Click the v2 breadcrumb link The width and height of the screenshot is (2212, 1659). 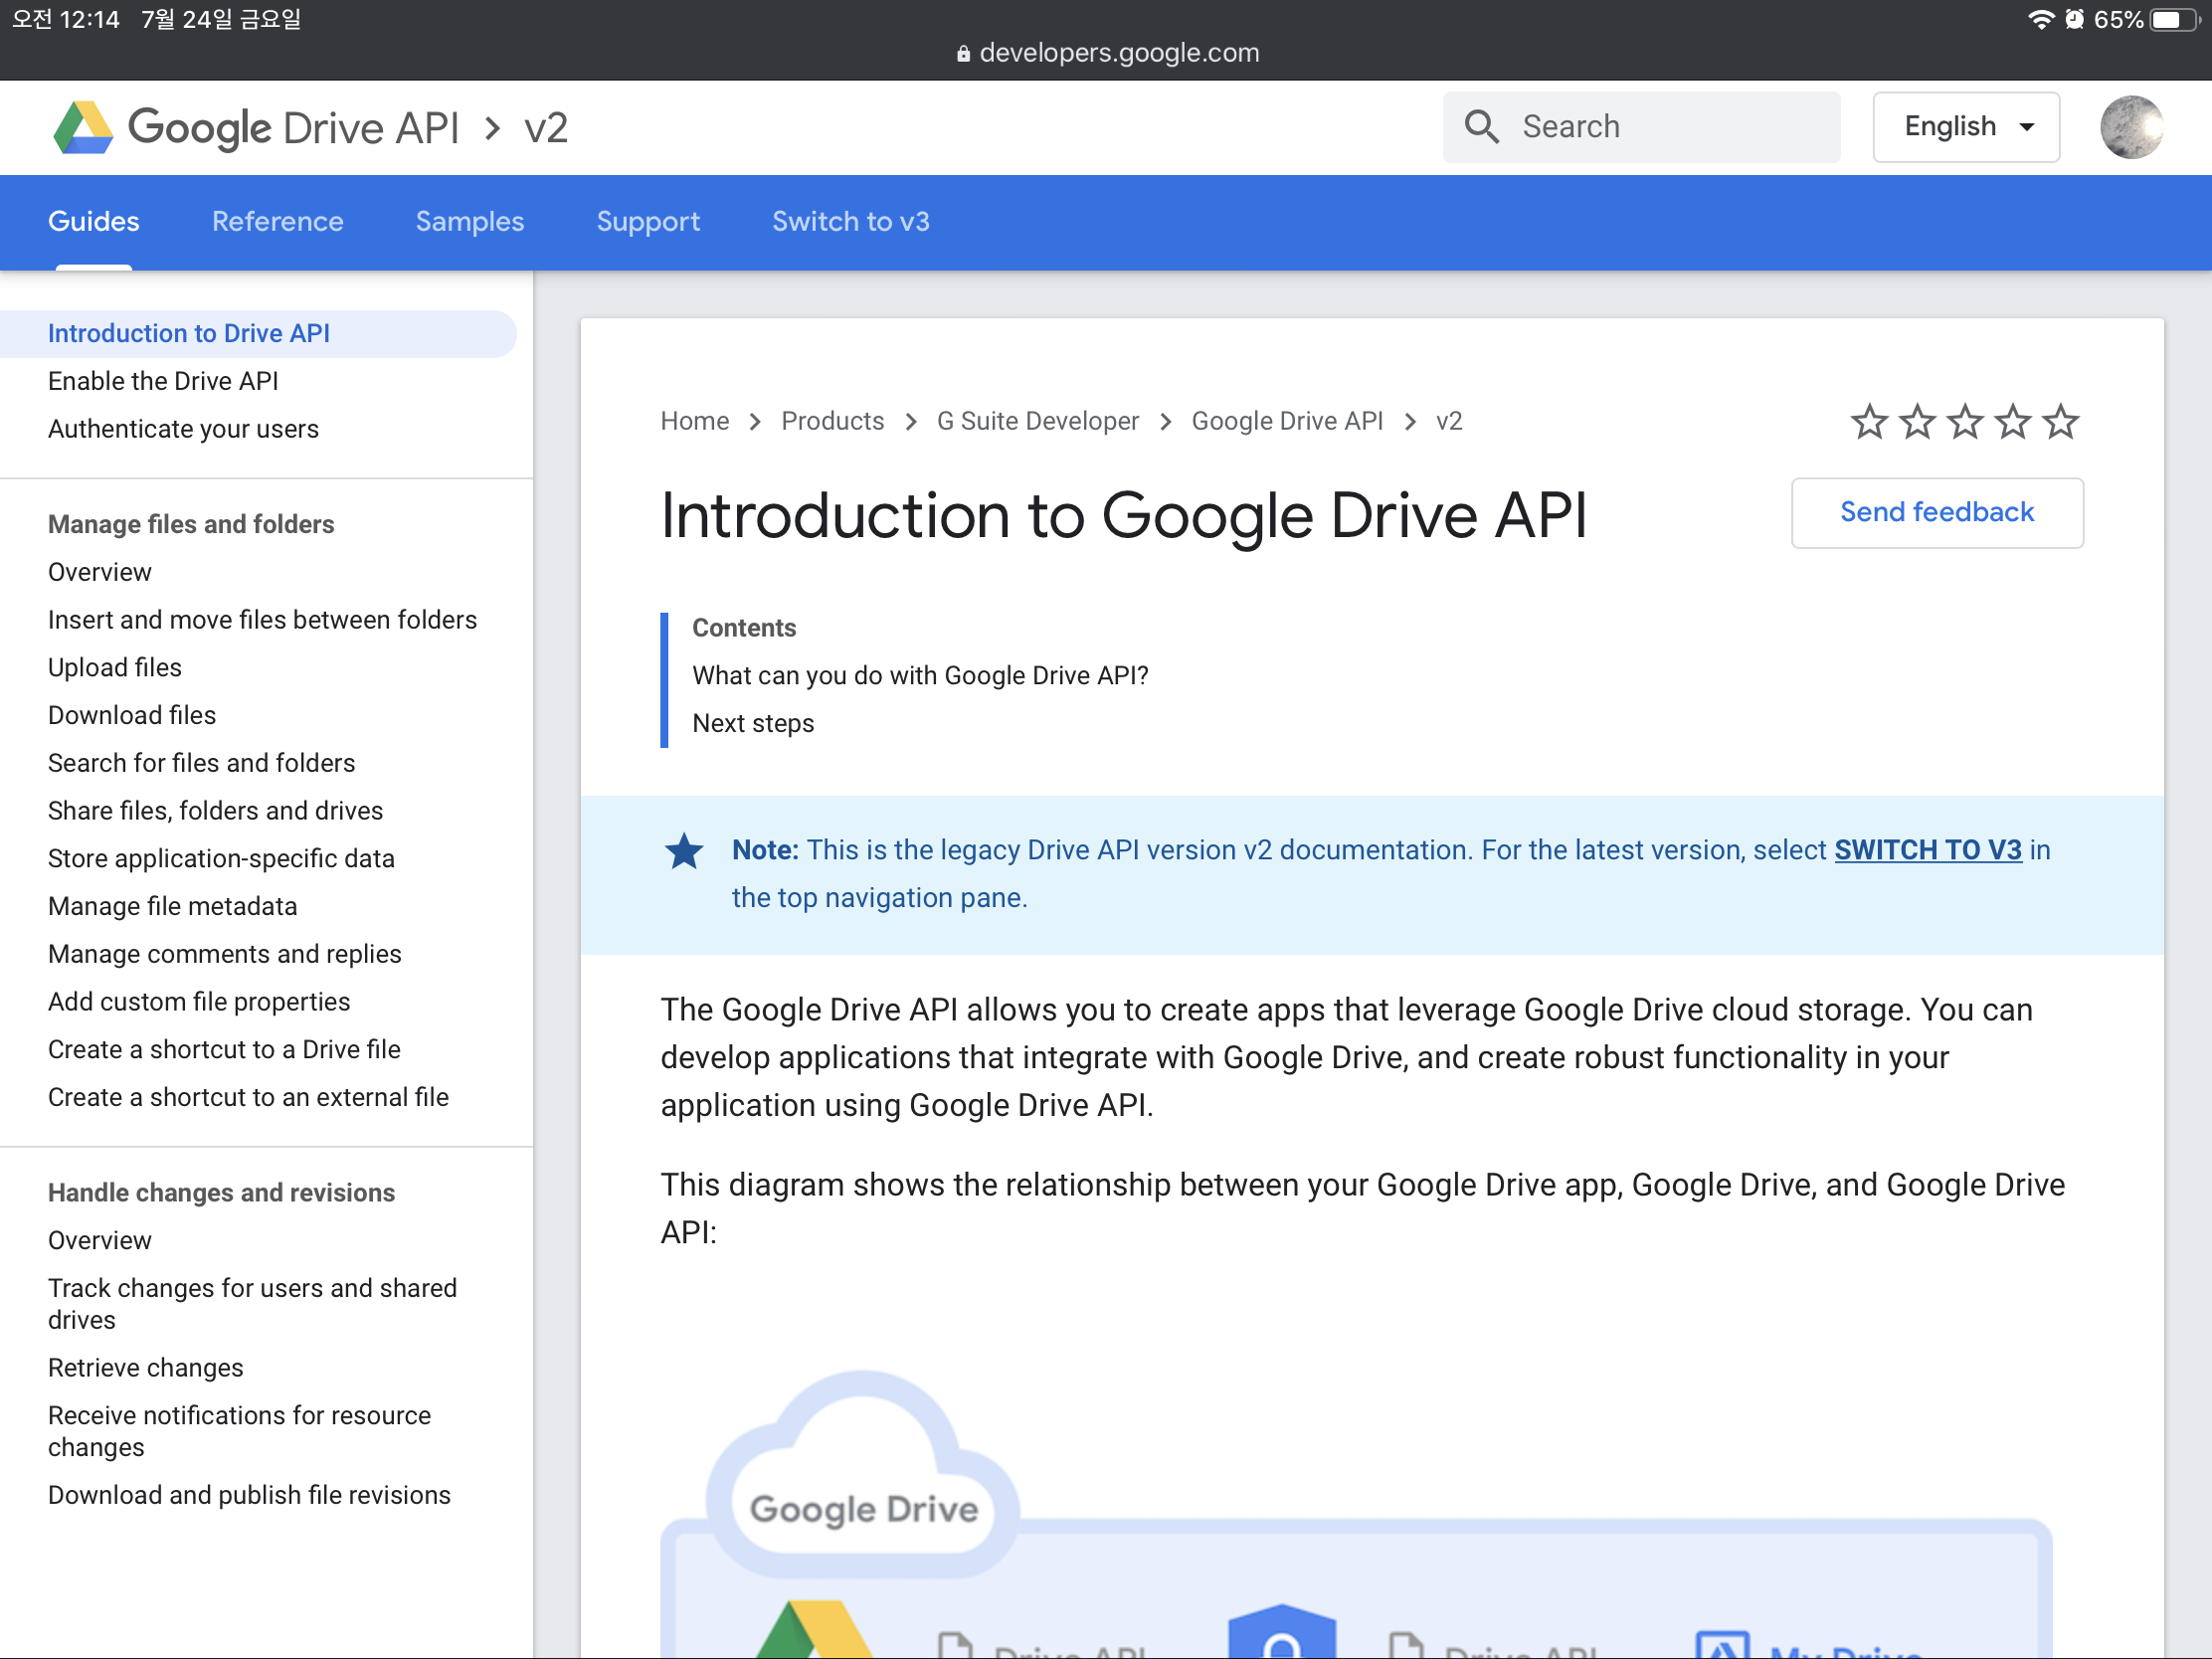click(x=1449, y=421)
